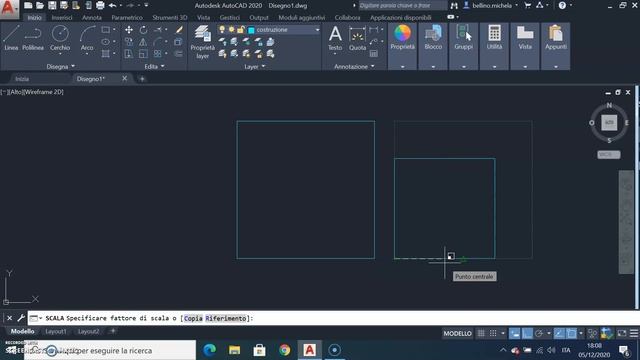
Task: Click the ViewCube top face
Action: click(x=609, y=122)
